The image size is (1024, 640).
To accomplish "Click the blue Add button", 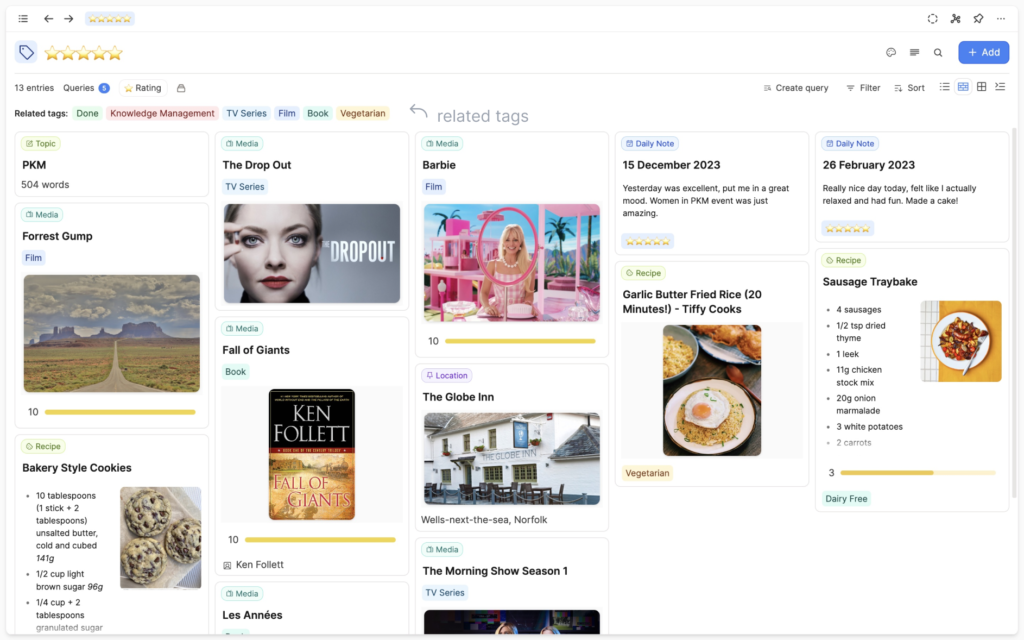I will pos(984,52).
